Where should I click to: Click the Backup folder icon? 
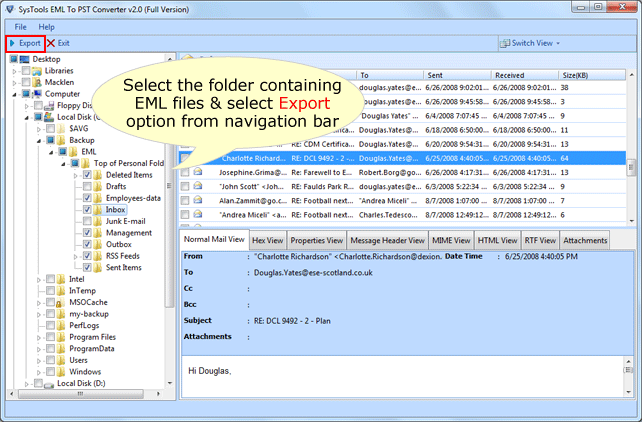(x=61, y=140)
